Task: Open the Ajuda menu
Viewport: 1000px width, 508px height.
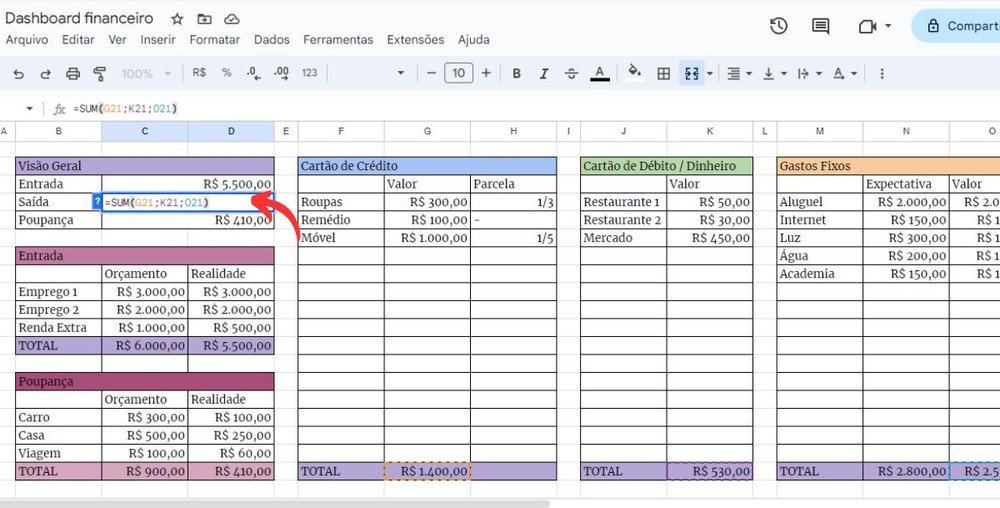Action: 474,40
